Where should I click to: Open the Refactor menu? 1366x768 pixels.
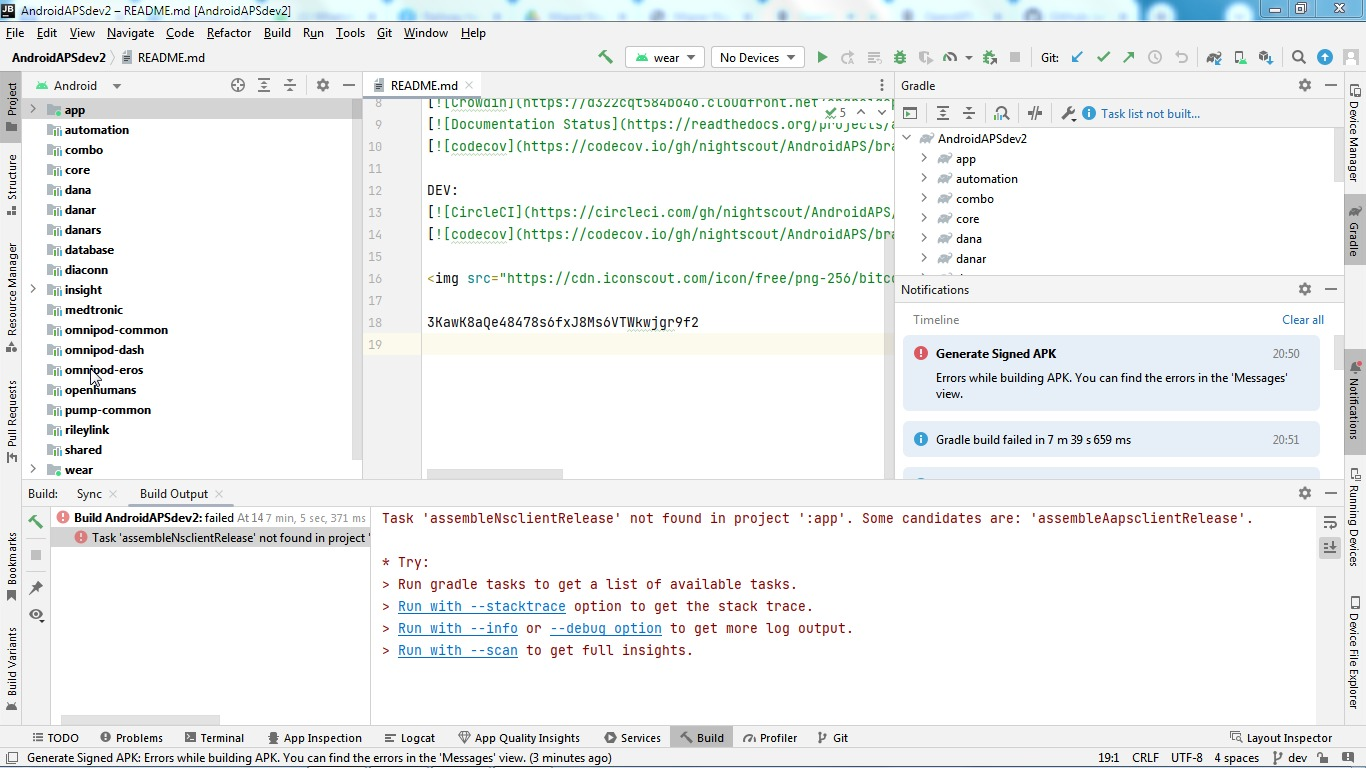[x=229, y=33]
